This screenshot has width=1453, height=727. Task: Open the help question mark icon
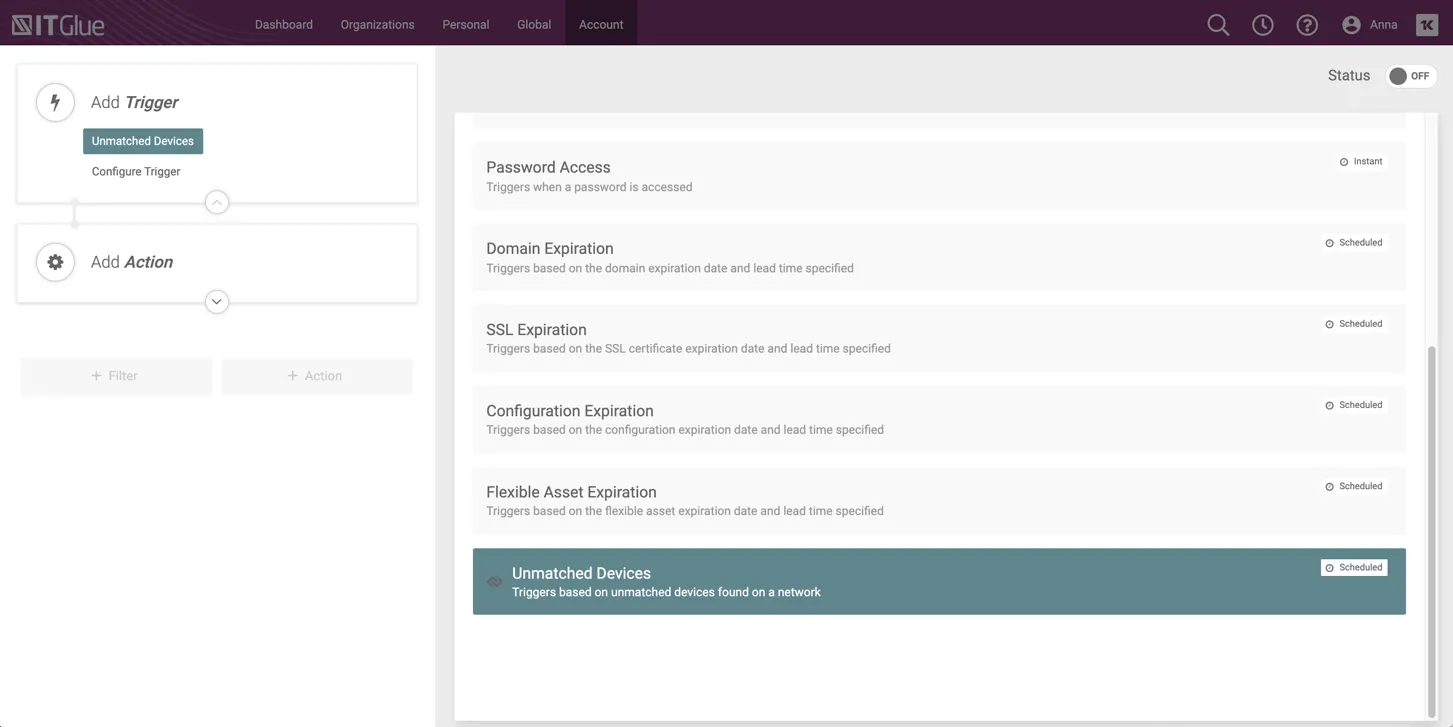tap(1306, 24)
